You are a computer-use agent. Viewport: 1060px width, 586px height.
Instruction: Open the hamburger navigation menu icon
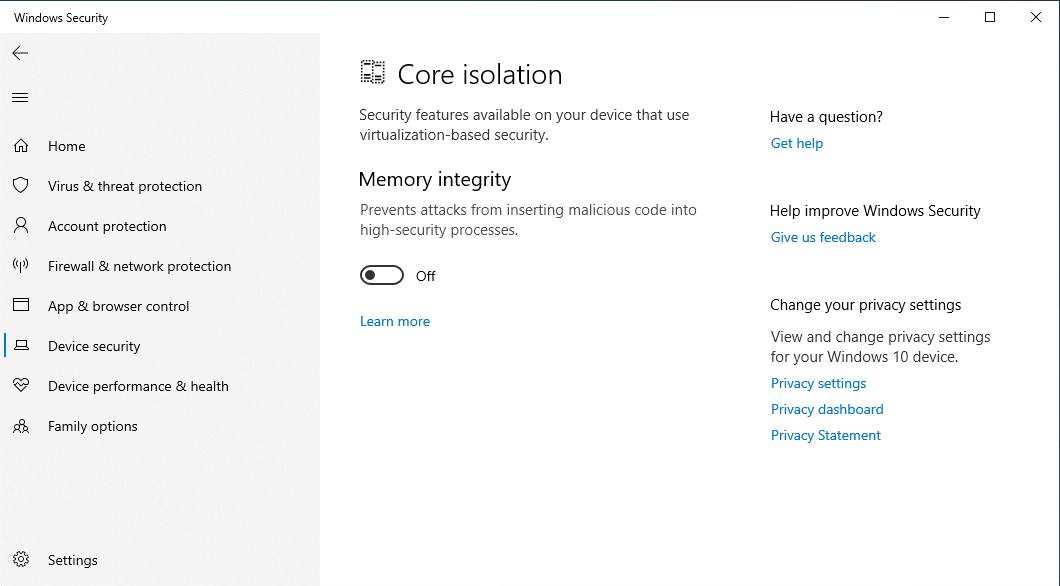(x=20, y=98)
